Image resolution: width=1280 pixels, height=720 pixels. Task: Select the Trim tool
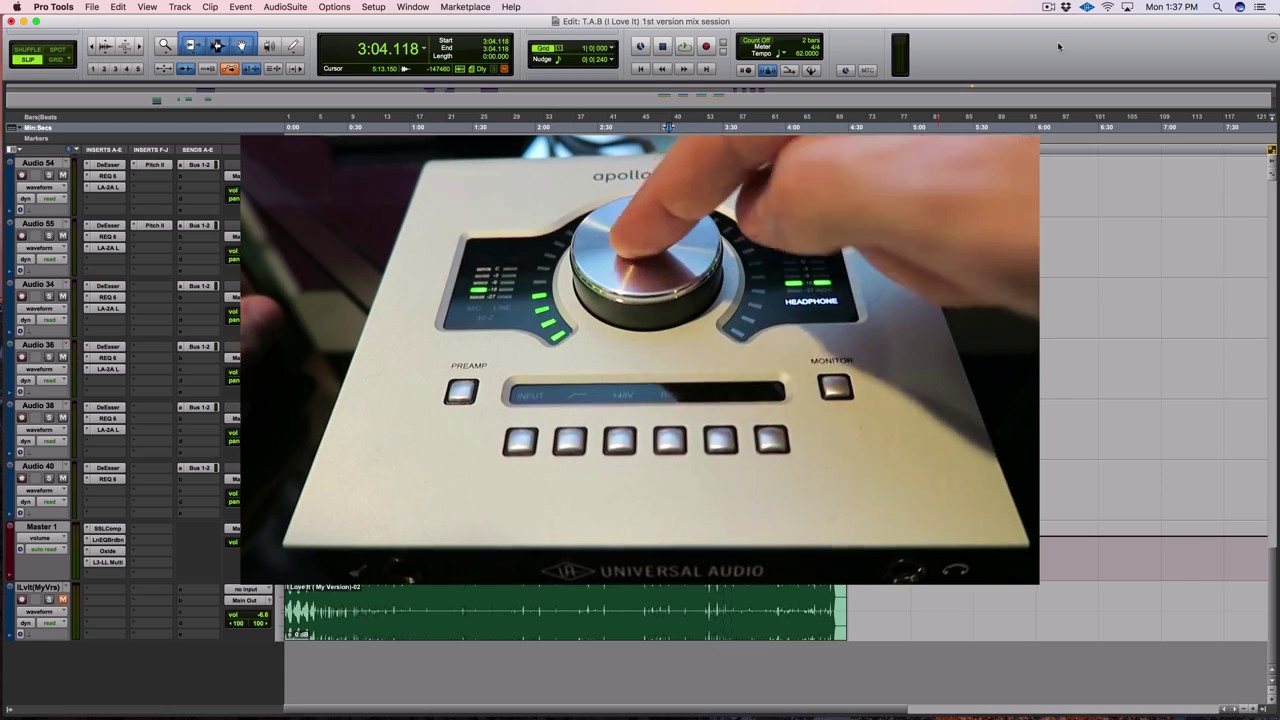point(192,46)
